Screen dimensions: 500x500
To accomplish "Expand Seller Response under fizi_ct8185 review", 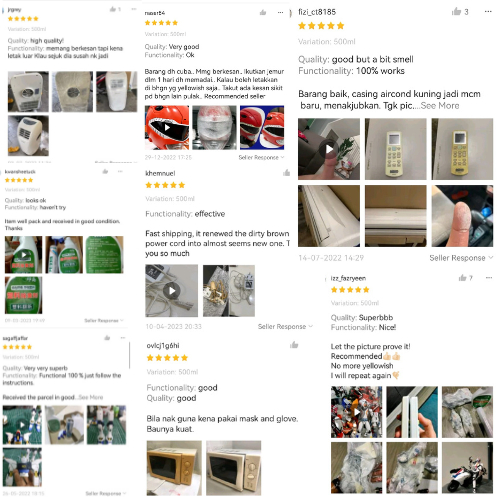I will (x=461, y=258).
